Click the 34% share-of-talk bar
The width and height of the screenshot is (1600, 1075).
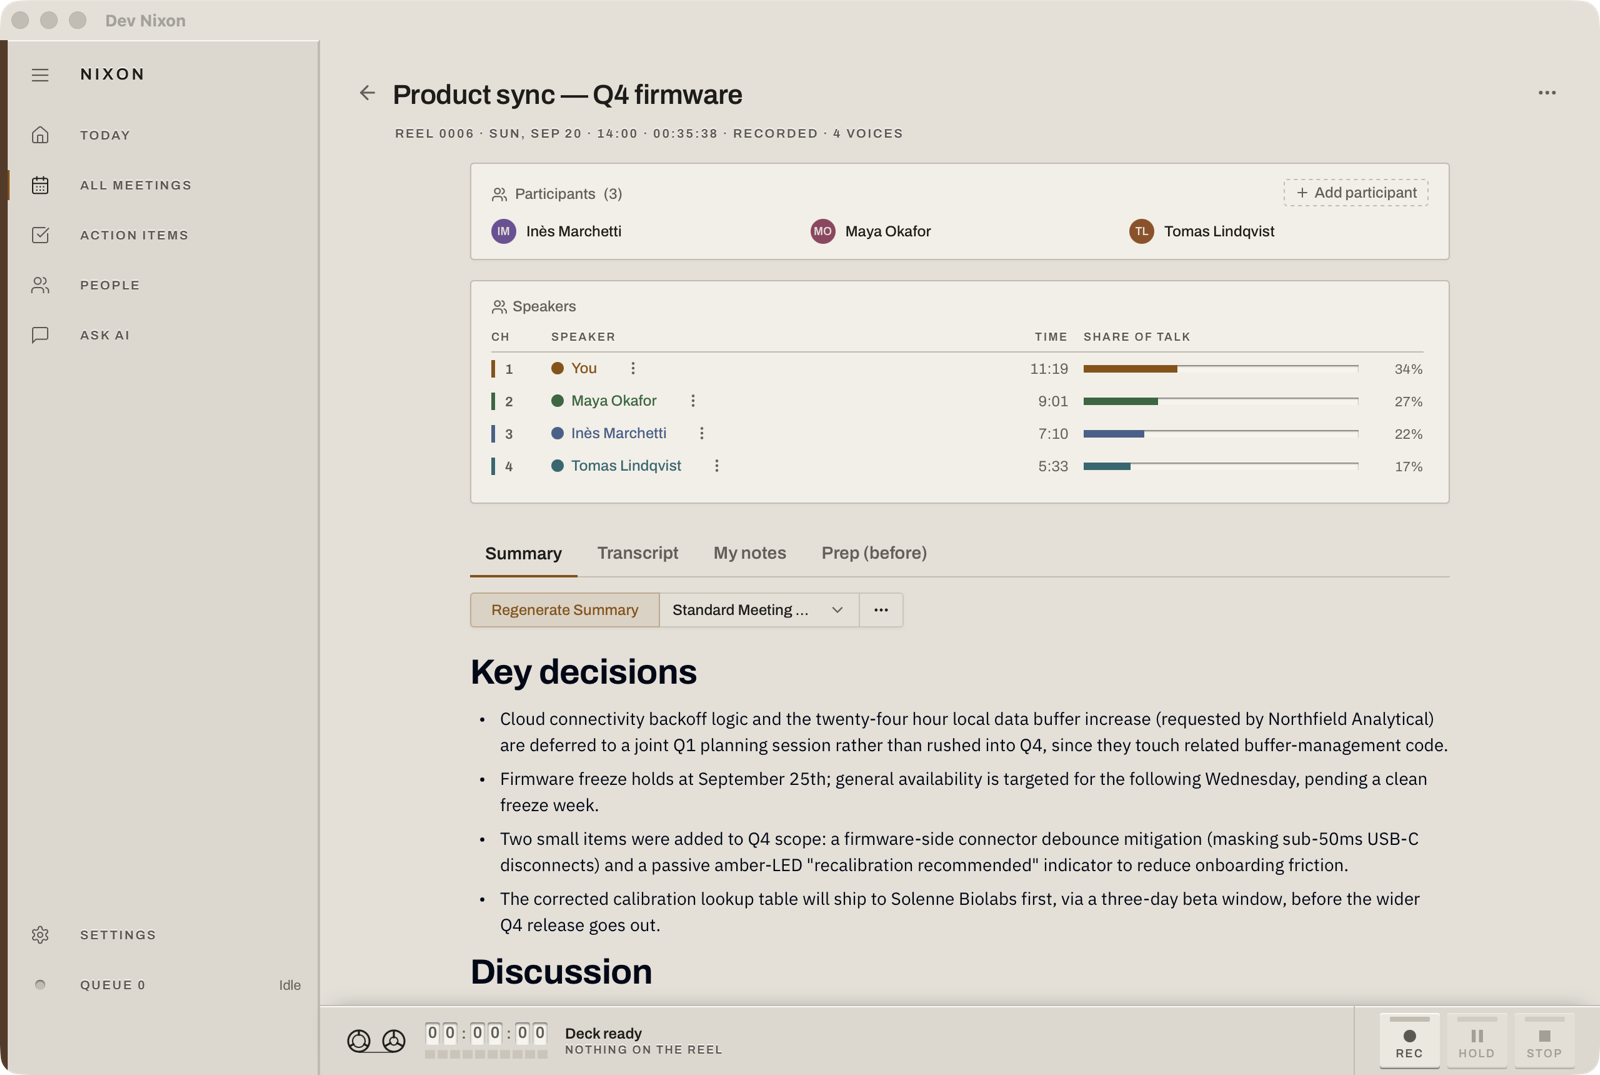(1221, 369)
